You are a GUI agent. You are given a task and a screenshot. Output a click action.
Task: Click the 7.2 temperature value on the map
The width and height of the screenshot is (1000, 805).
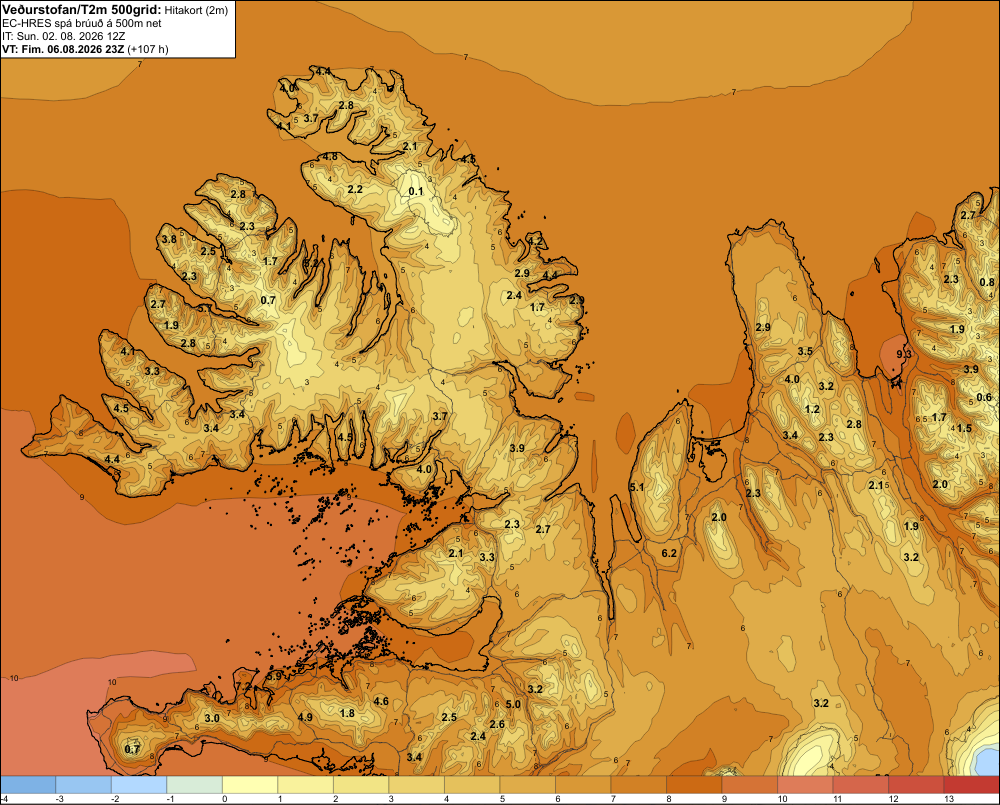pos(243,686)
